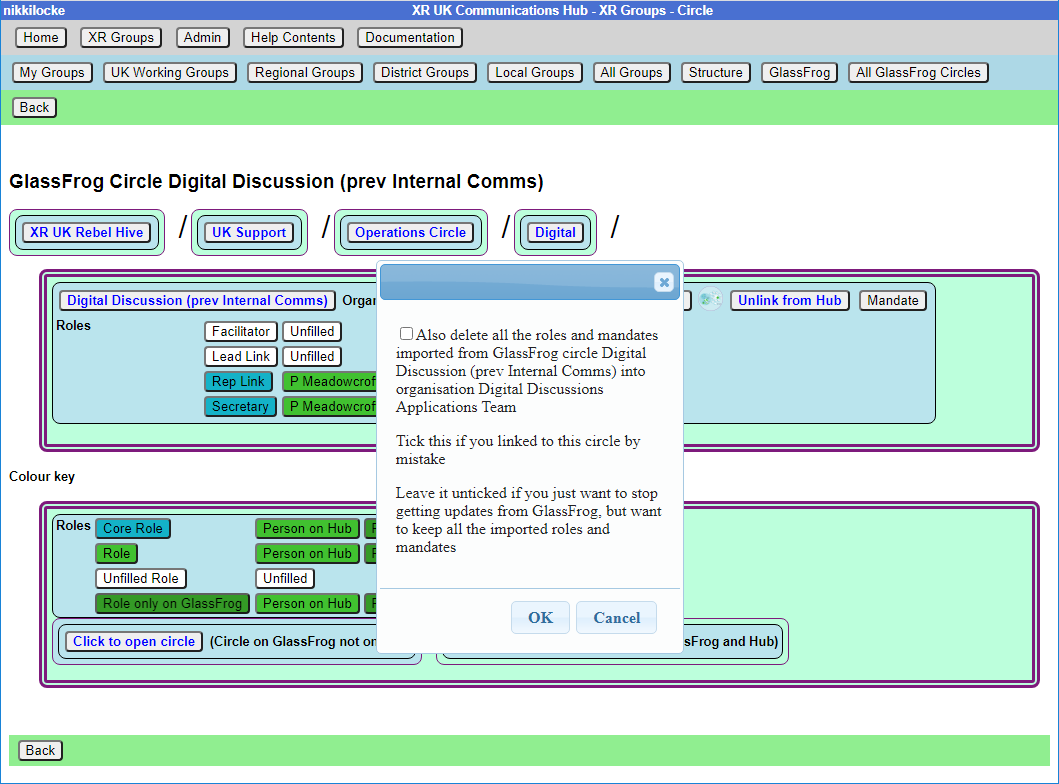Select the Rep Link role

click(x=238, y=382)
